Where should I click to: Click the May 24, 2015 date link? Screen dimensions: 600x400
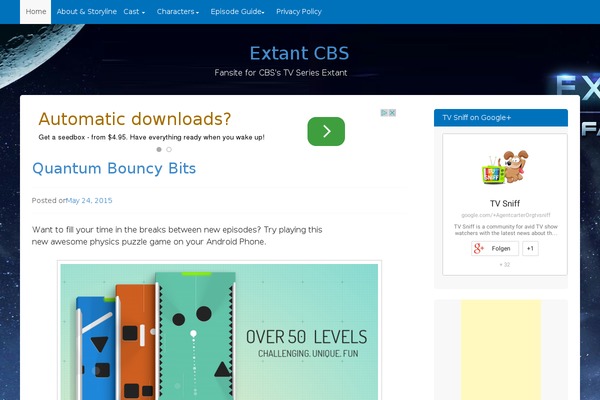pos(89,201)
